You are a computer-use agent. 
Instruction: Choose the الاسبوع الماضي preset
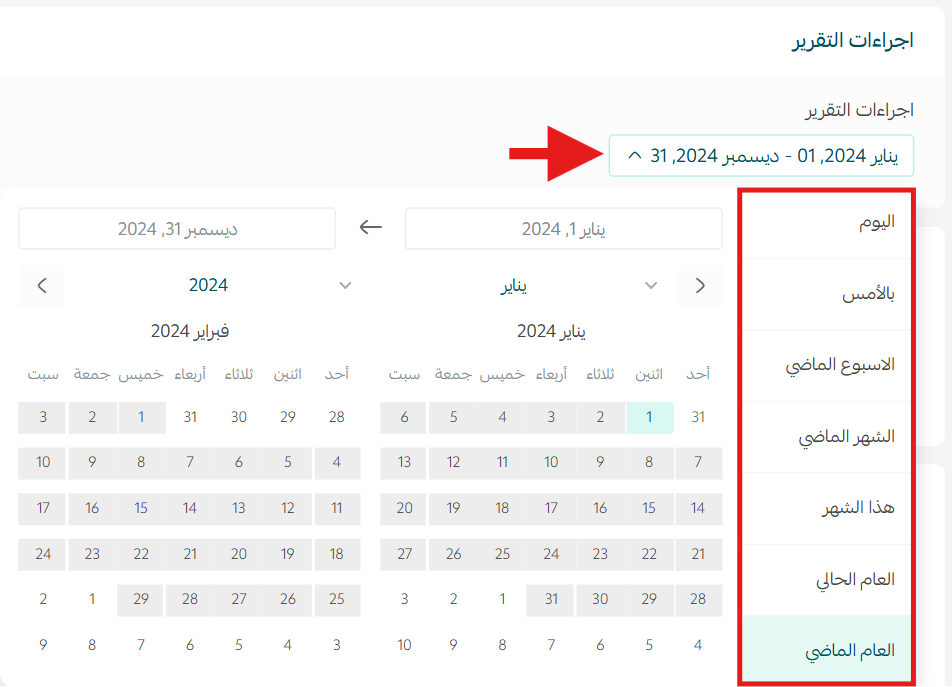point(826,365)
